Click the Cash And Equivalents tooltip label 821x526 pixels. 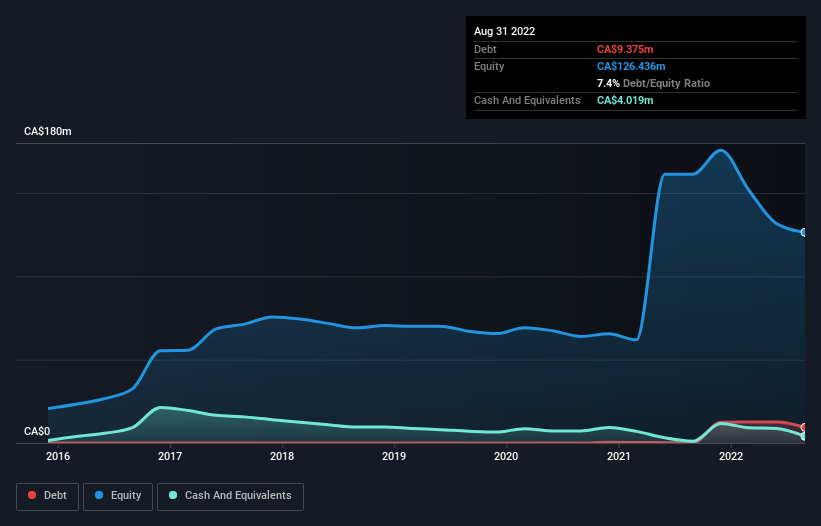[x=527, y=100]
